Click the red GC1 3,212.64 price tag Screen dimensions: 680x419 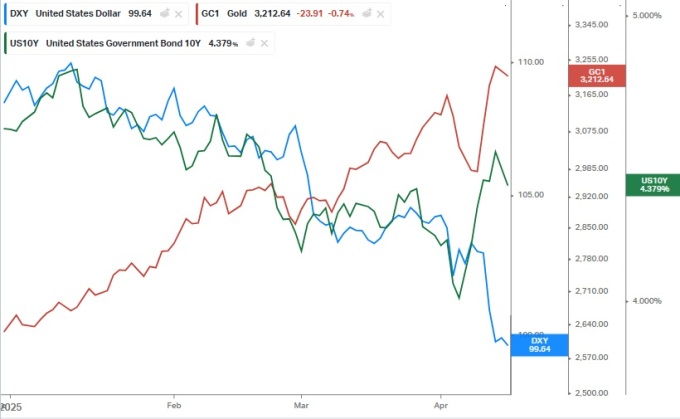[596, 76]
